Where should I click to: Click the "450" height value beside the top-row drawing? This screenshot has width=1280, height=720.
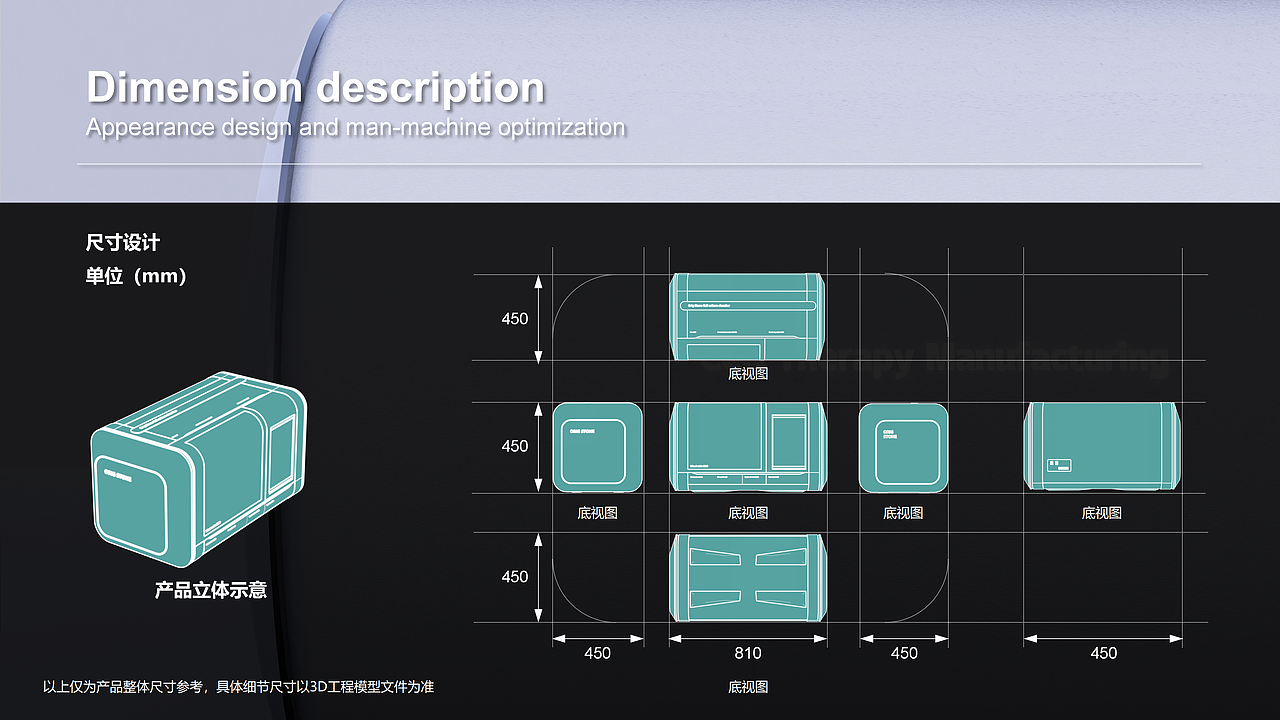[x=515, y=319]
